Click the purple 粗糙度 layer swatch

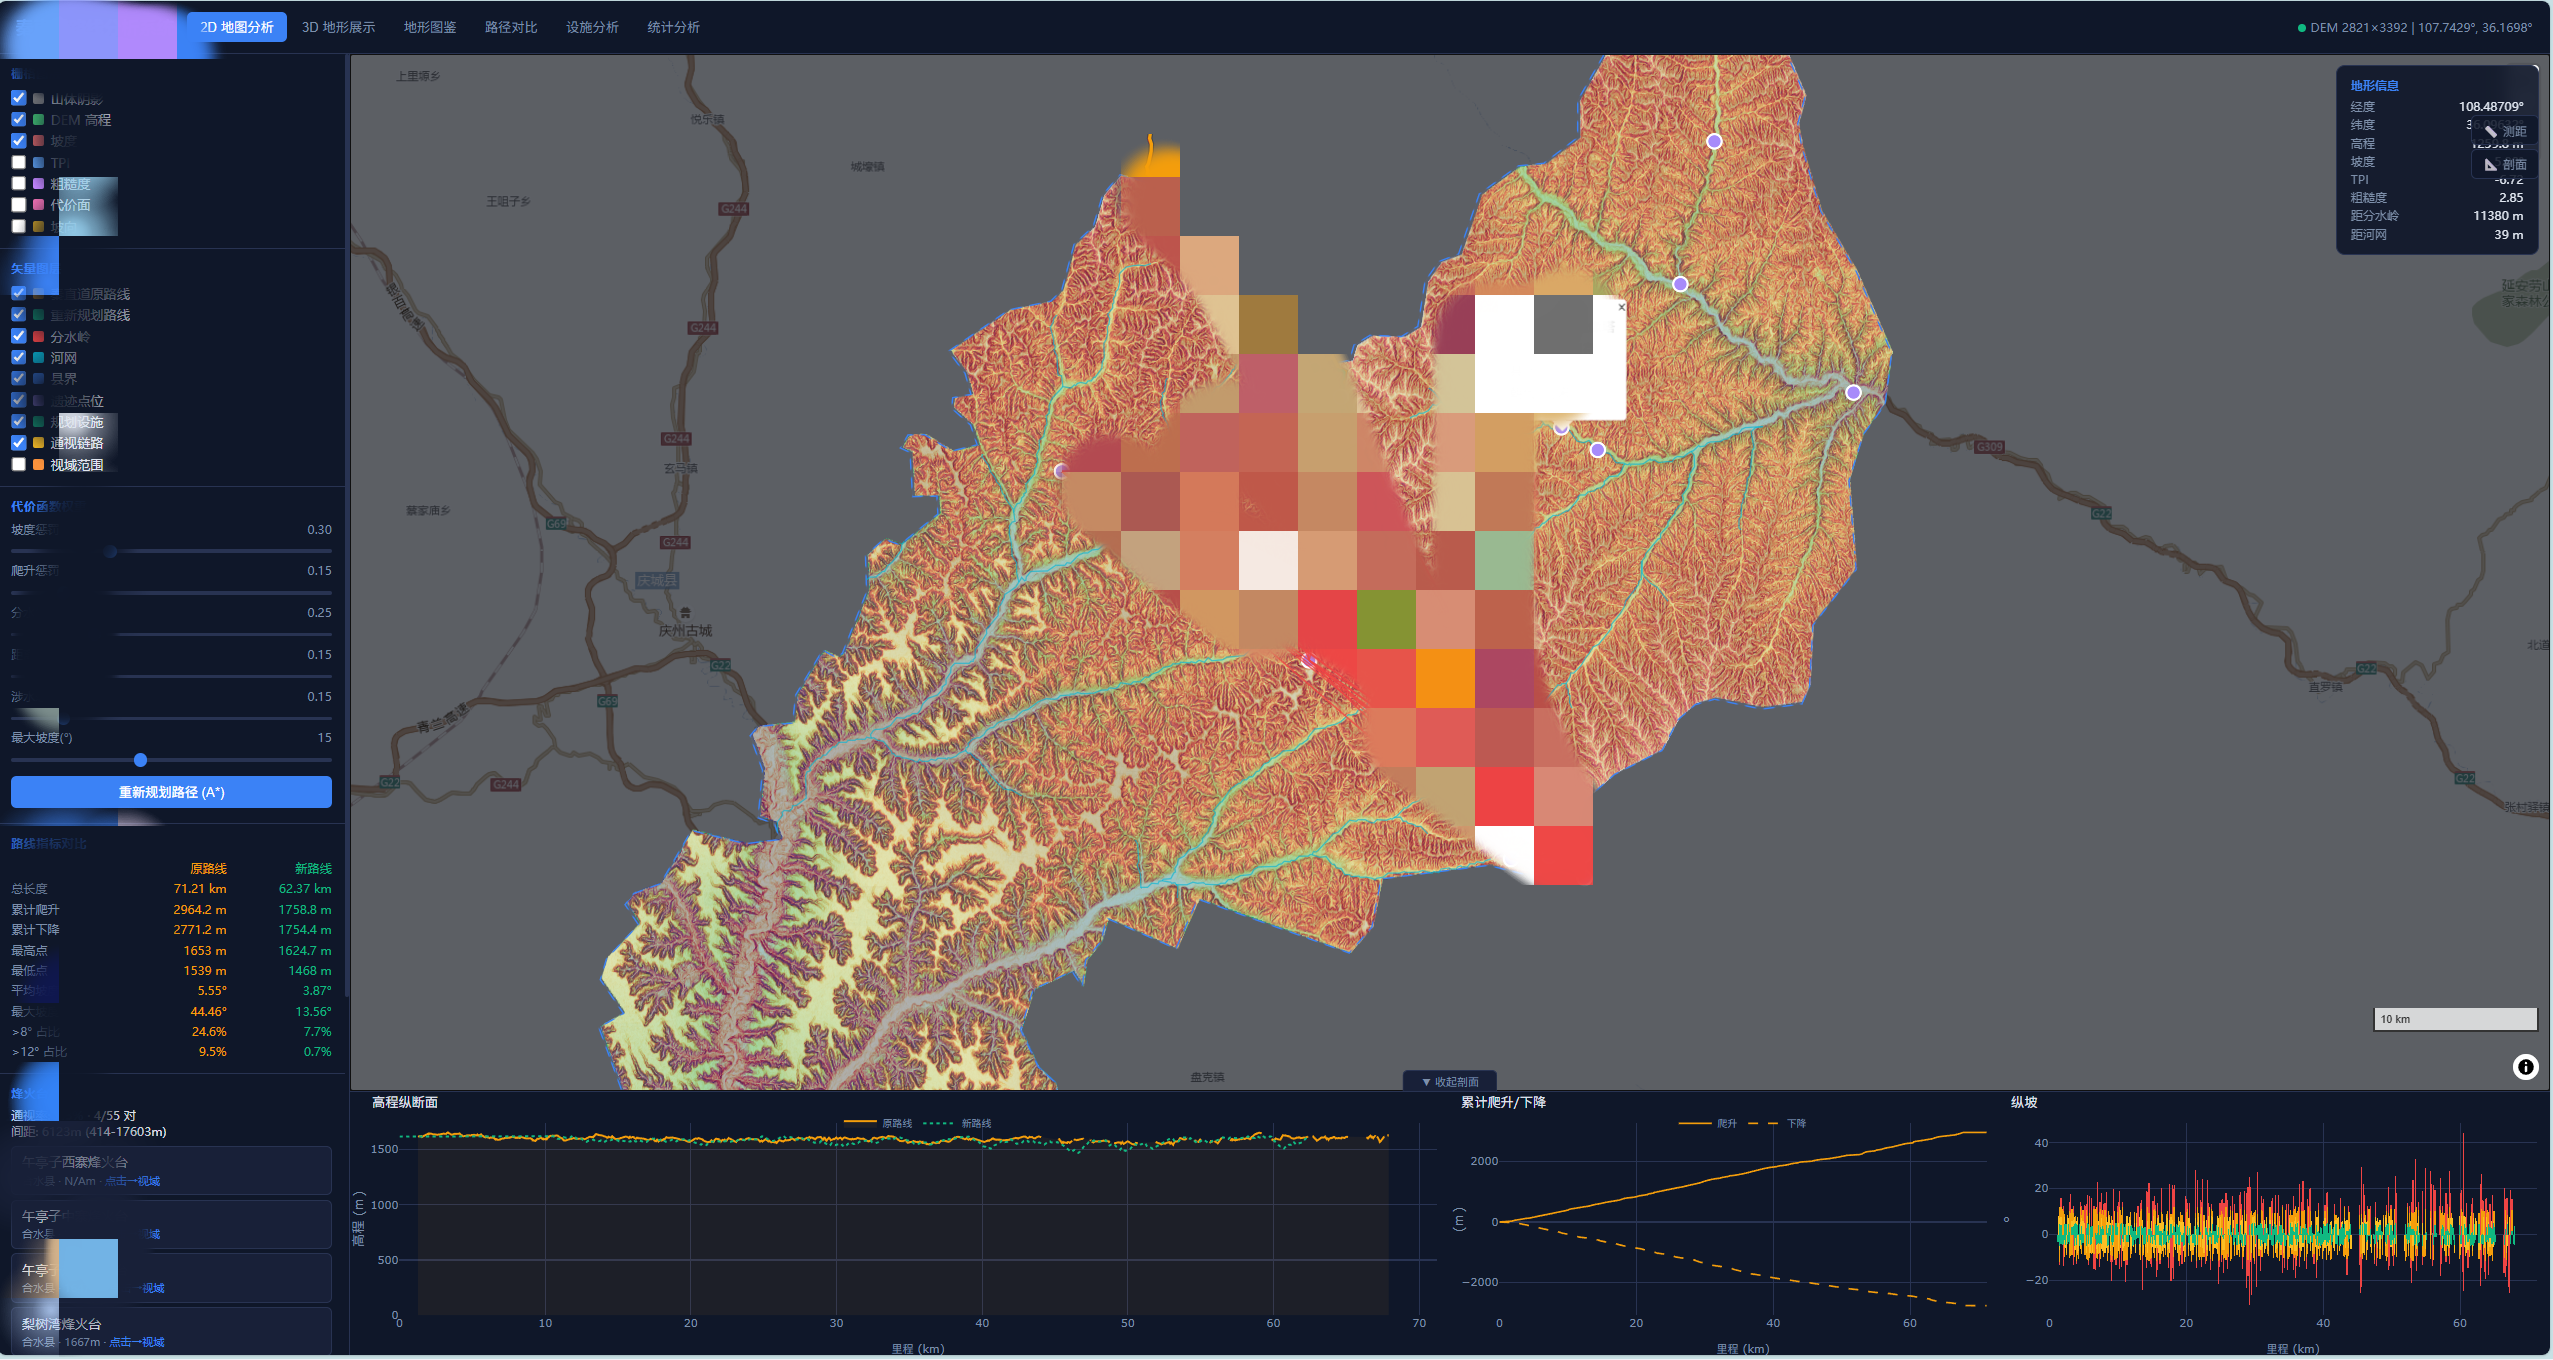coord(38,184)
